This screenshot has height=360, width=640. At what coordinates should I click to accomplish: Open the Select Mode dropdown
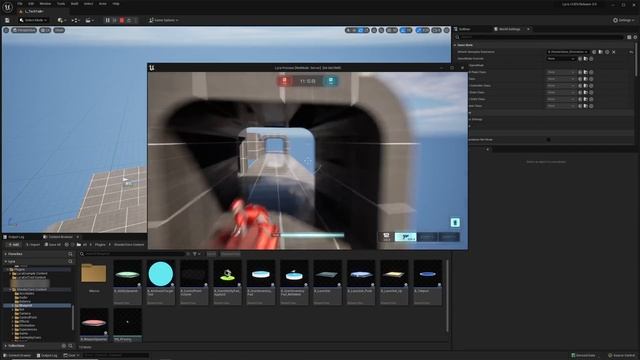pyautogui.click(x=33, y=20)
